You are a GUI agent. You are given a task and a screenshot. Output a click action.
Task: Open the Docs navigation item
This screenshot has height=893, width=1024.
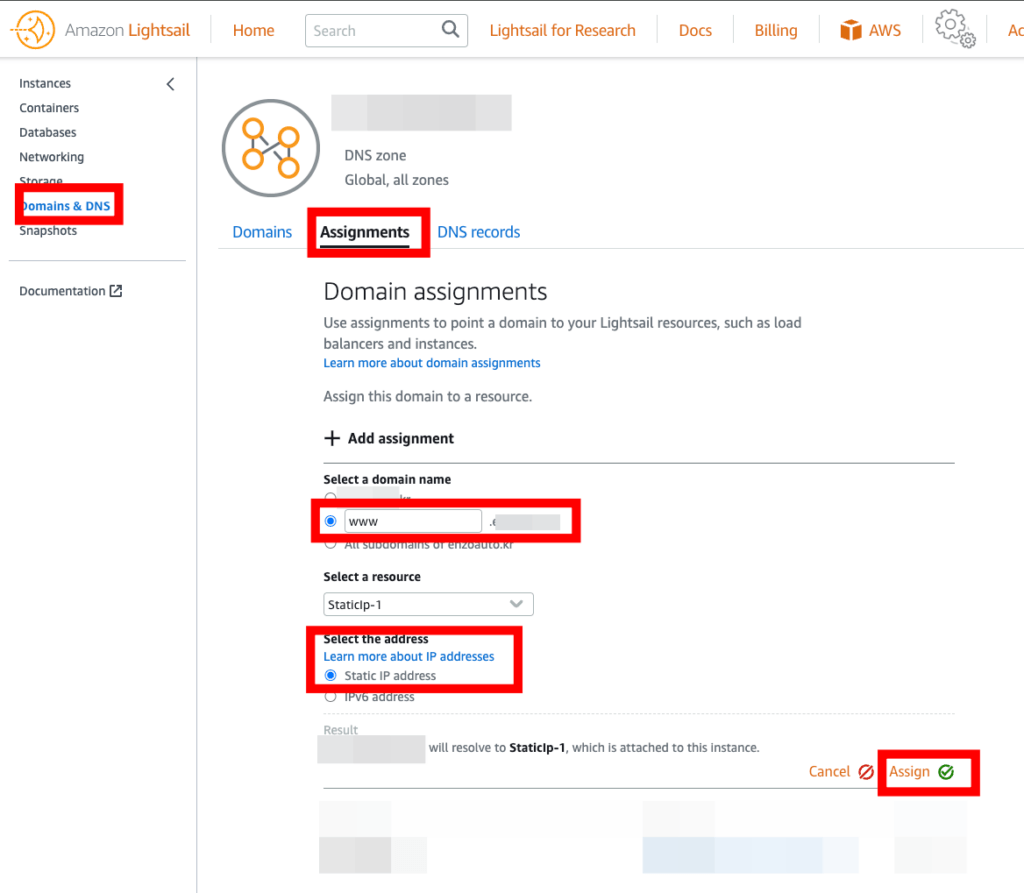[x=695, y=31]
